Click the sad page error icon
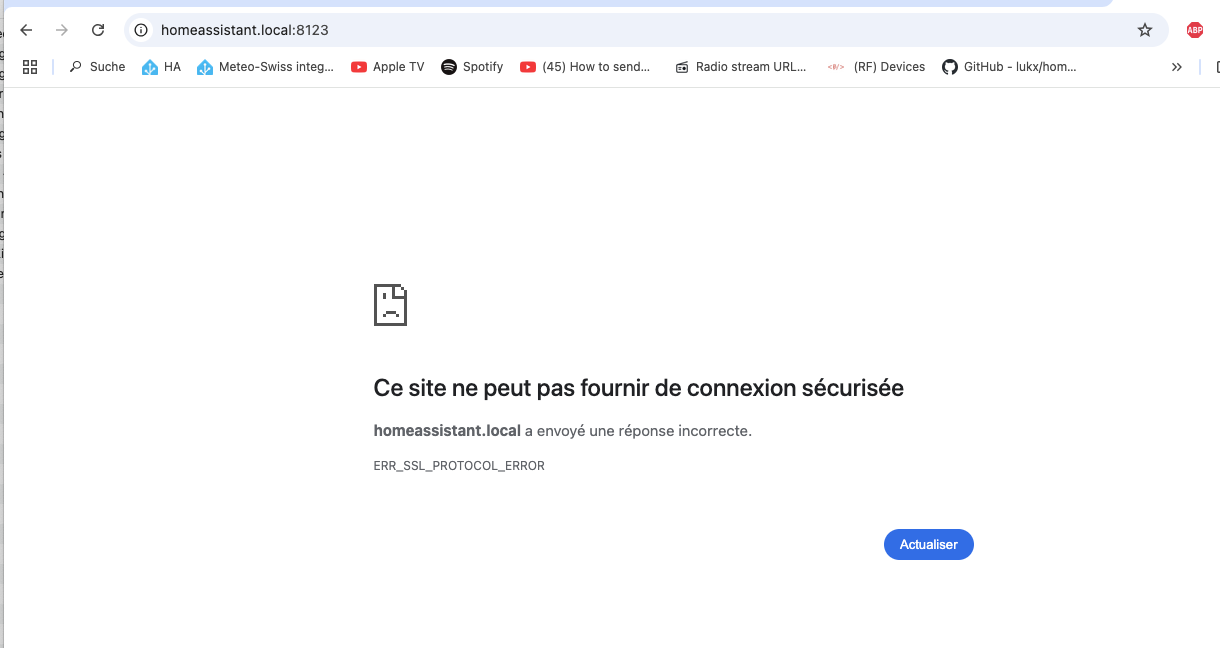 pos(390,305)
